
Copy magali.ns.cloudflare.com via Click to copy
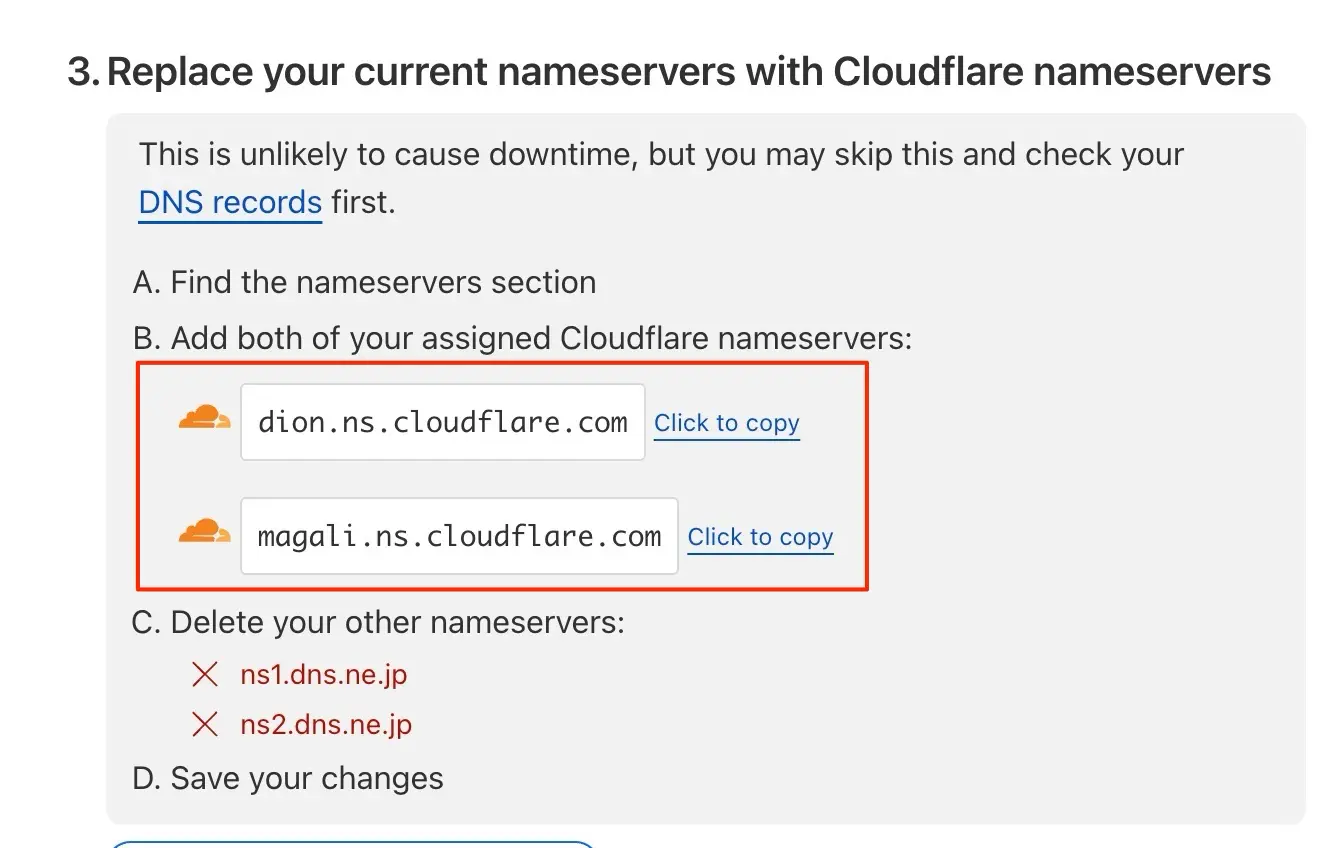coord(760,537)
